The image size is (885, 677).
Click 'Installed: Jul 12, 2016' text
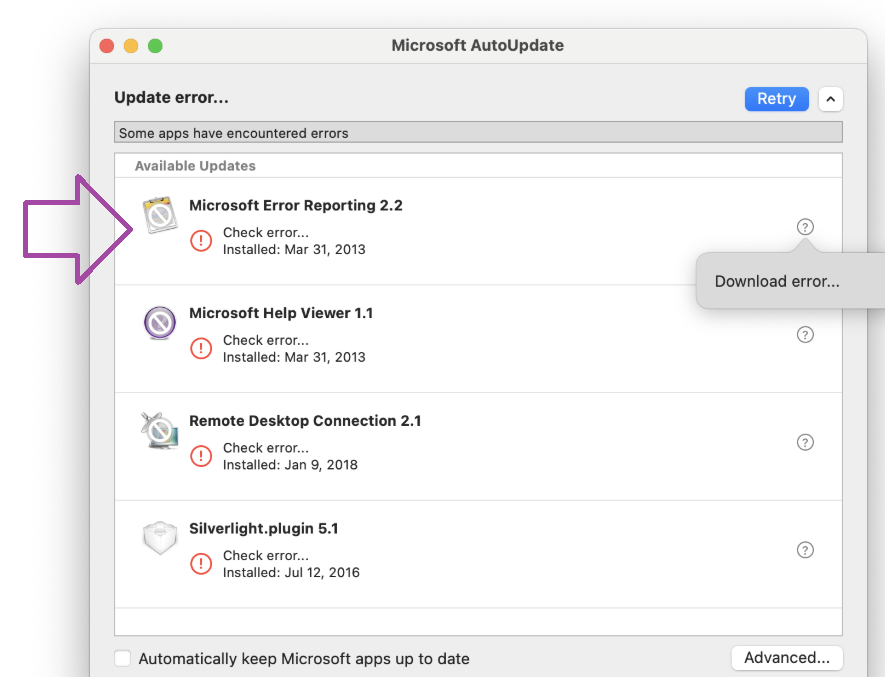pyautogui.click(x=291, y=573)
